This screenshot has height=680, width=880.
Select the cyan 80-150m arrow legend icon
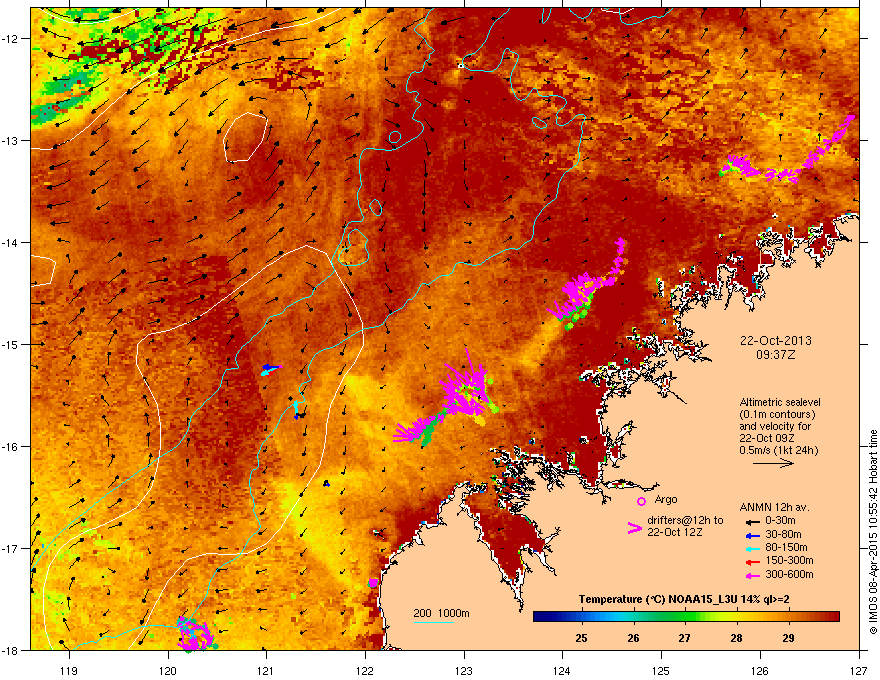[x=753, y=548]
